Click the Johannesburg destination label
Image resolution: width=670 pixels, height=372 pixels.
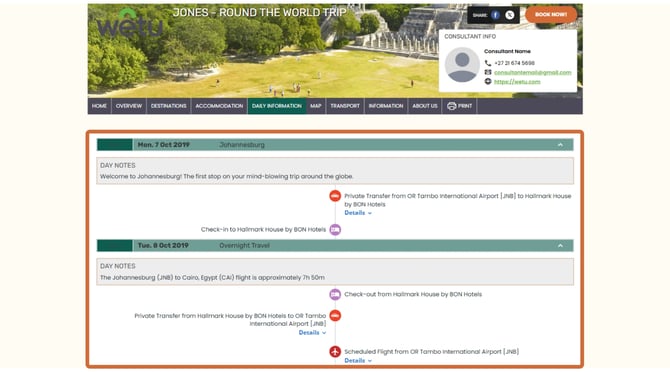242,145
